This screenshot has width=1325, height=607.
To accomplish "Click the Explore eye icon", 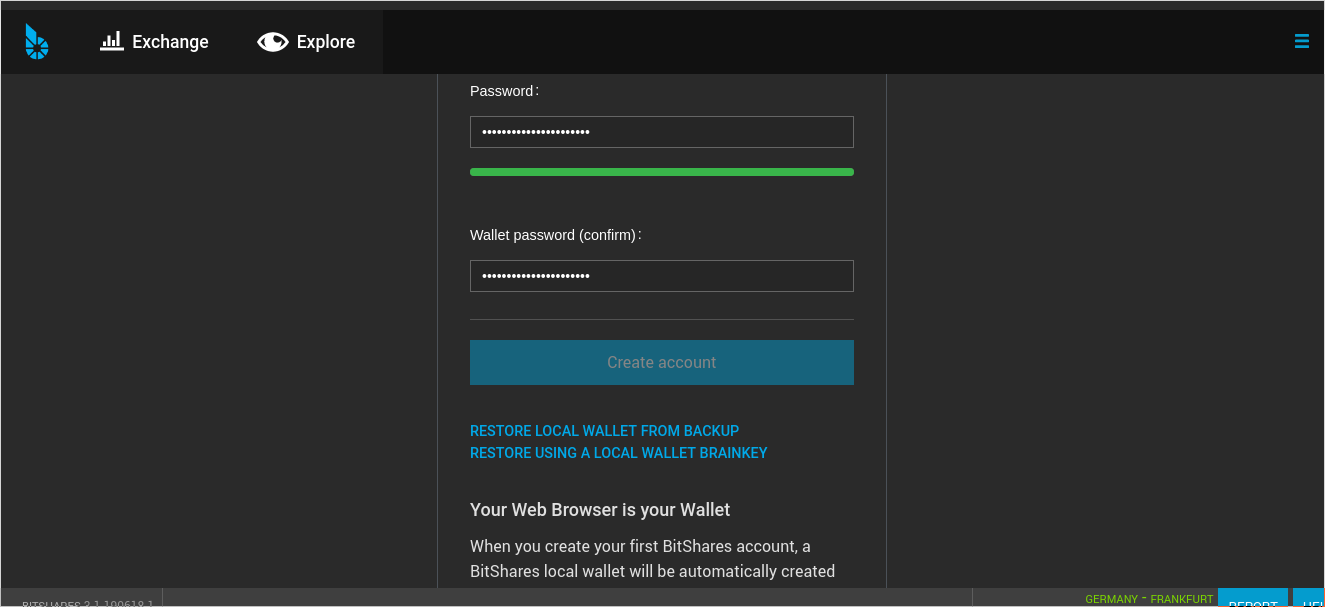I will (x=272, y=41).
